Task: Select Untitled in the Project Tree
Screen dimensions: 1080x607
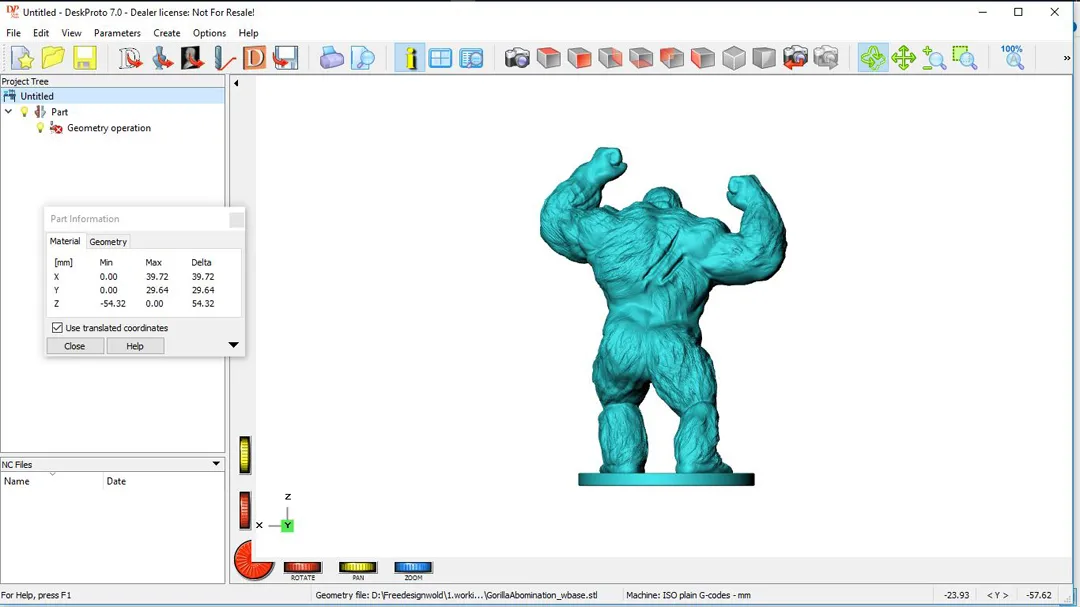Action: [37, 96]
